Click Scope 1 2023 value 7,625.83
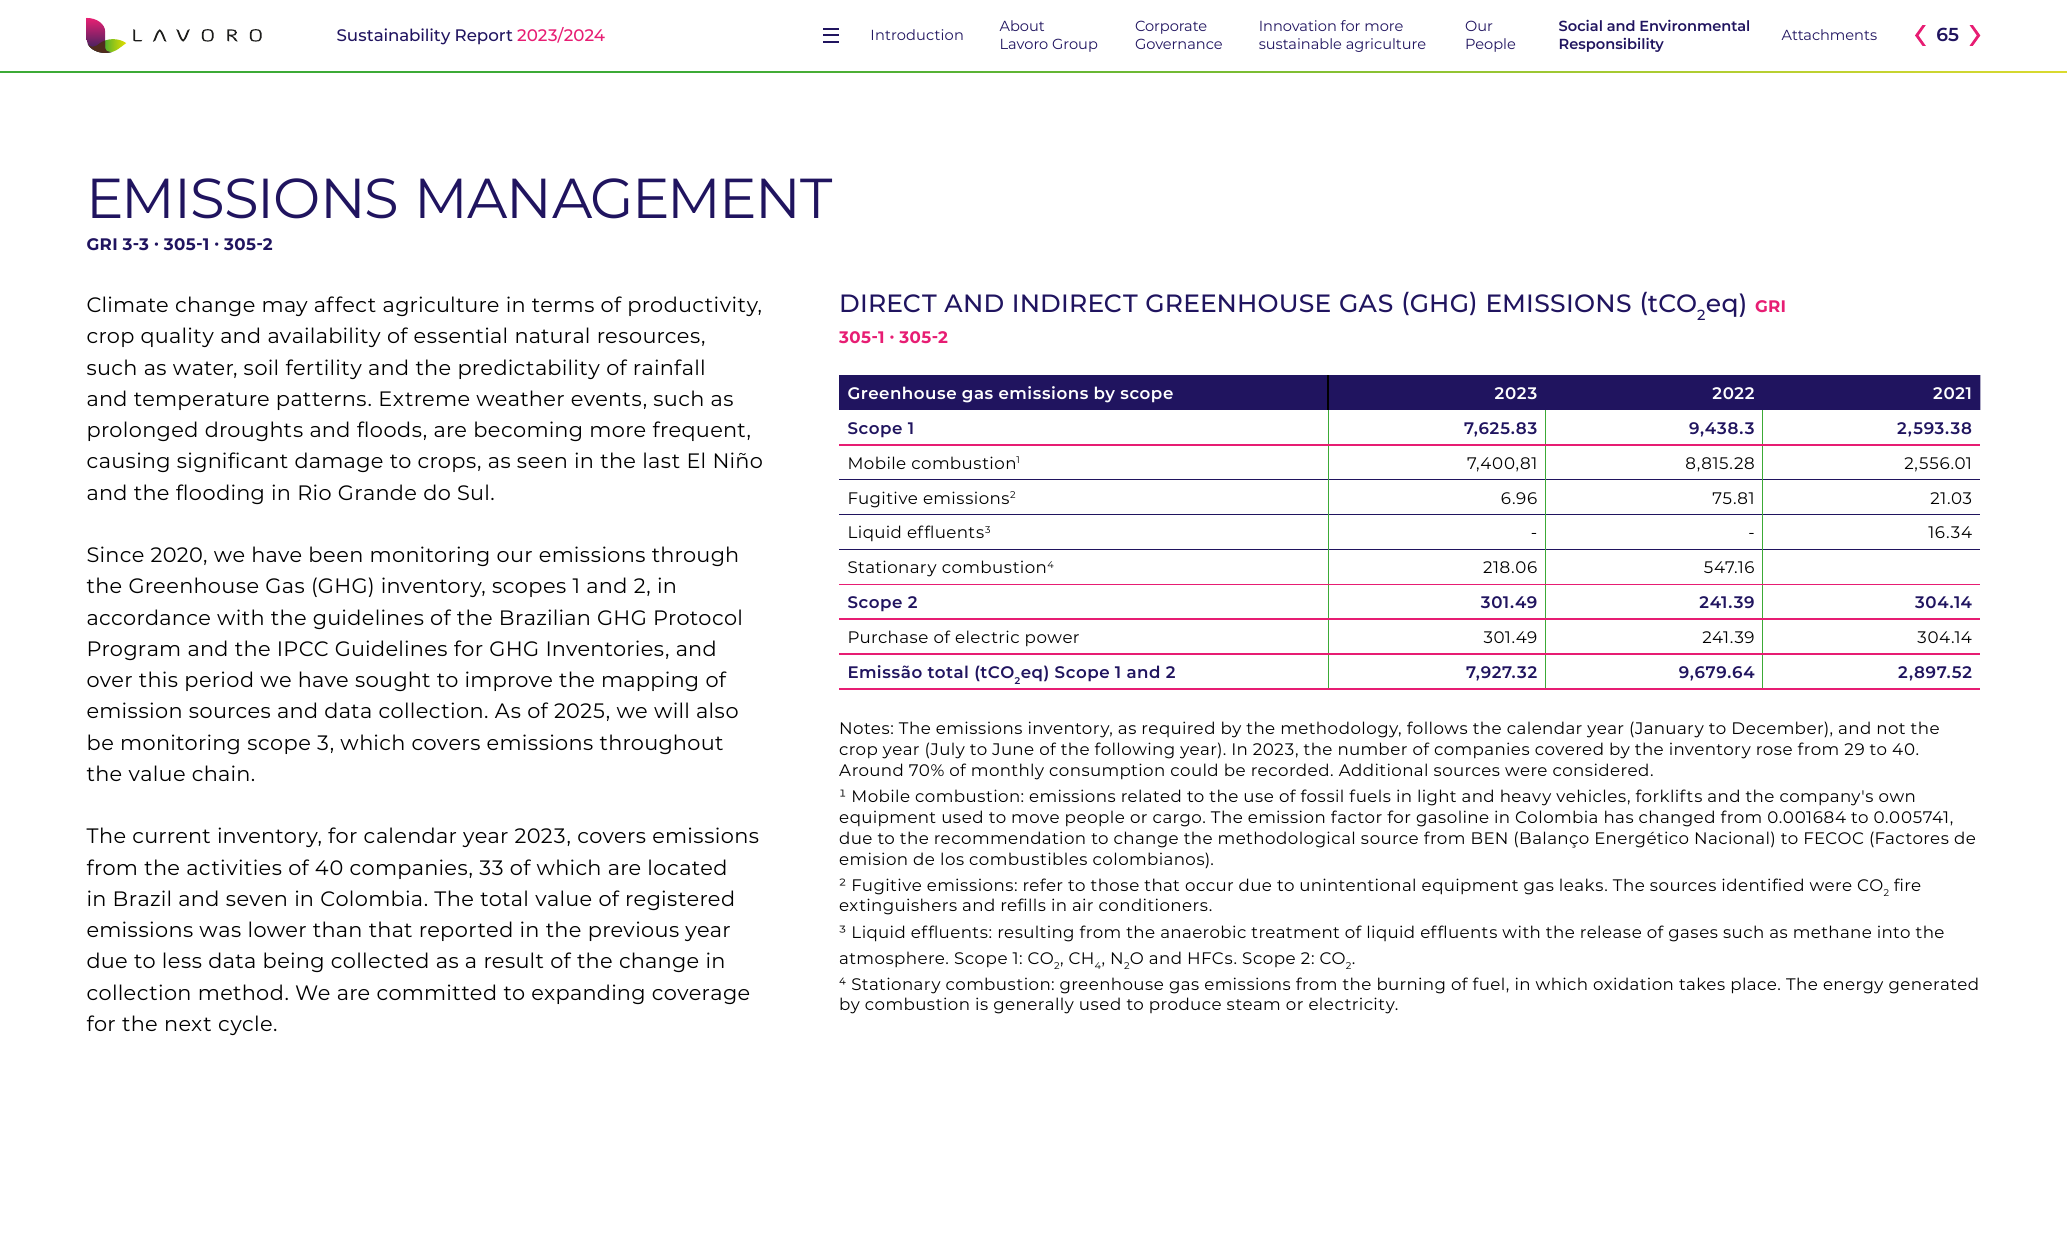Viewport: 2067px width, 1241px height. point(1500,428)
